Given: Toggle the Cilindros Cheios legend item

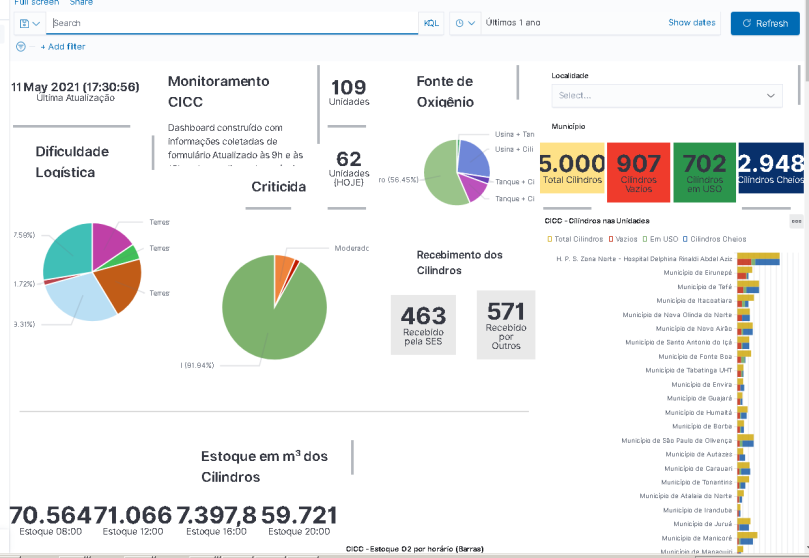Looking at the screenshot, I should 715,239.
